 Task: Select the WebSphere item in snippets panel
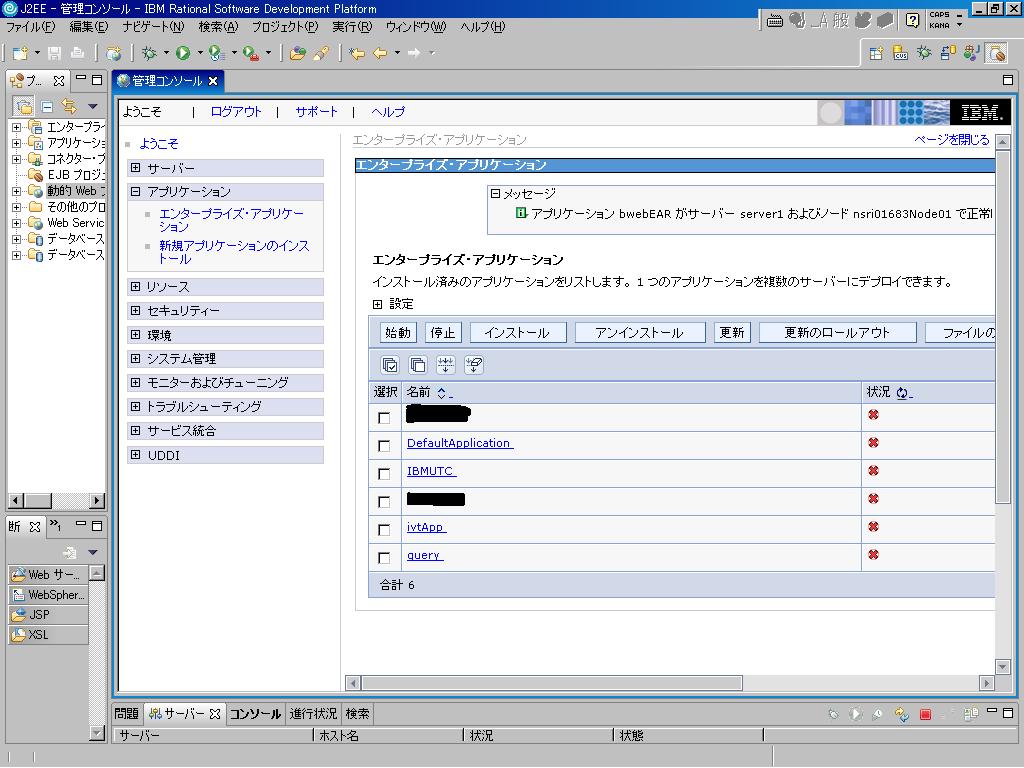pos(48,595)
